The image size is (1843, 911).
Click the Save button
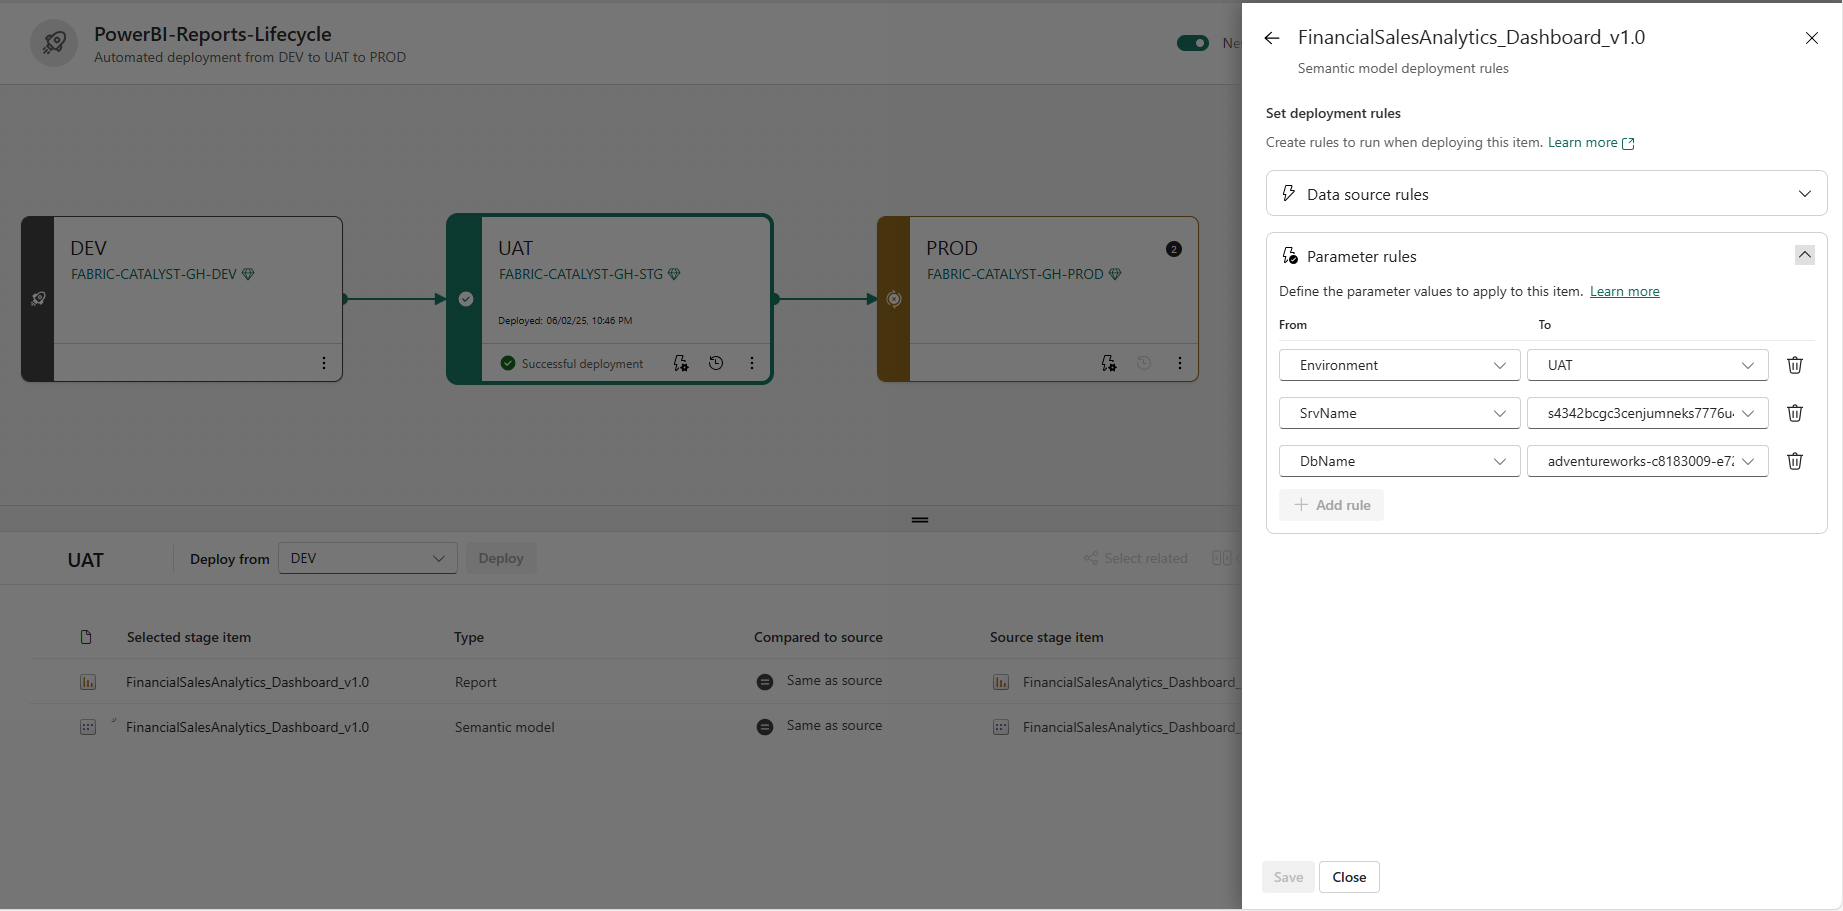point(1288,877)
